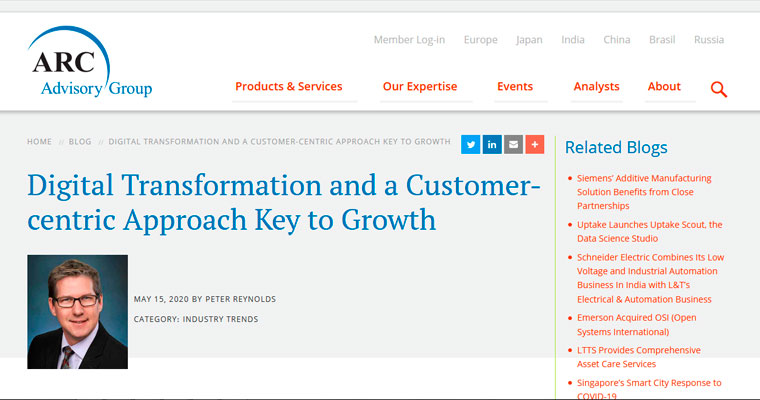Image resolution: width=760 pixels, height=400 pixels.
Task: Click Peter Reynolds author photo
Action: [x=77, y=311]
